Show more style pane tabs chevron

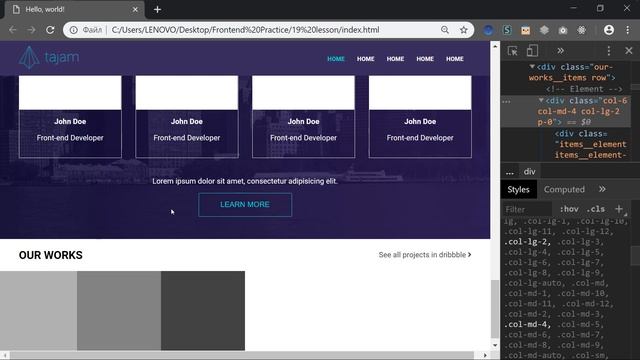pos(602,189)
